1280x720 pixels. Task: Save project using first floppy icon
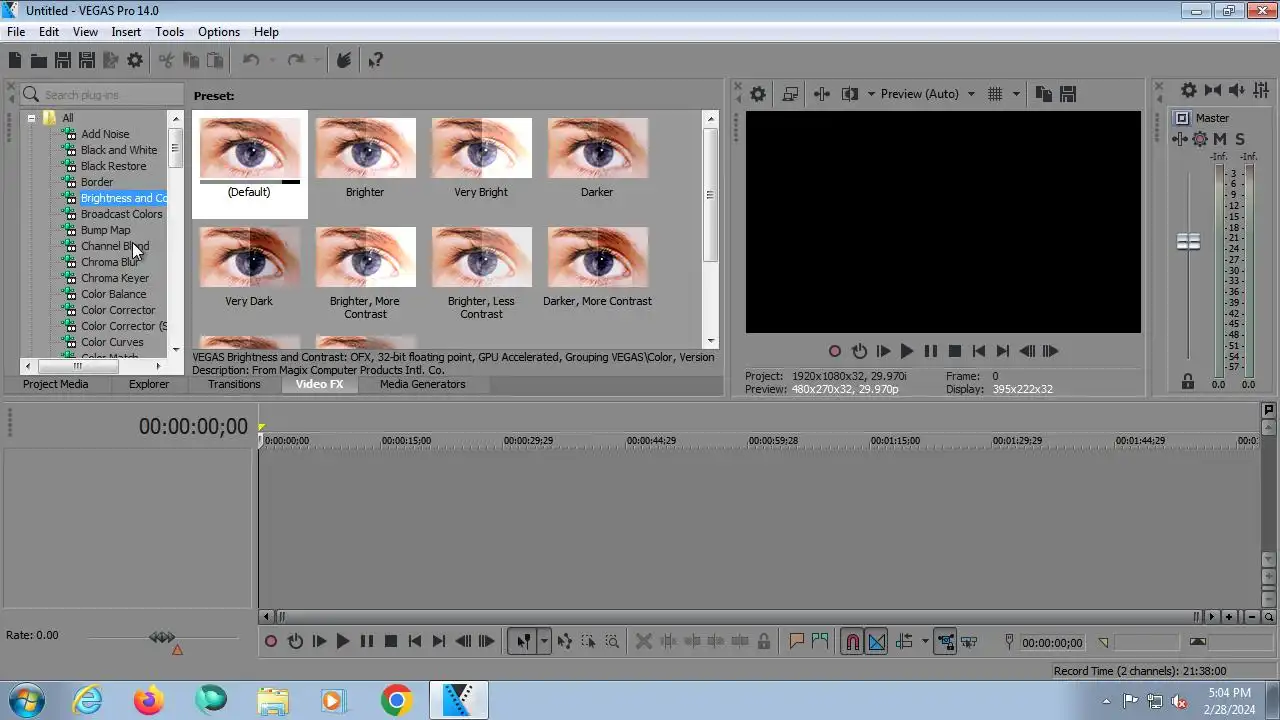(63, 61)
